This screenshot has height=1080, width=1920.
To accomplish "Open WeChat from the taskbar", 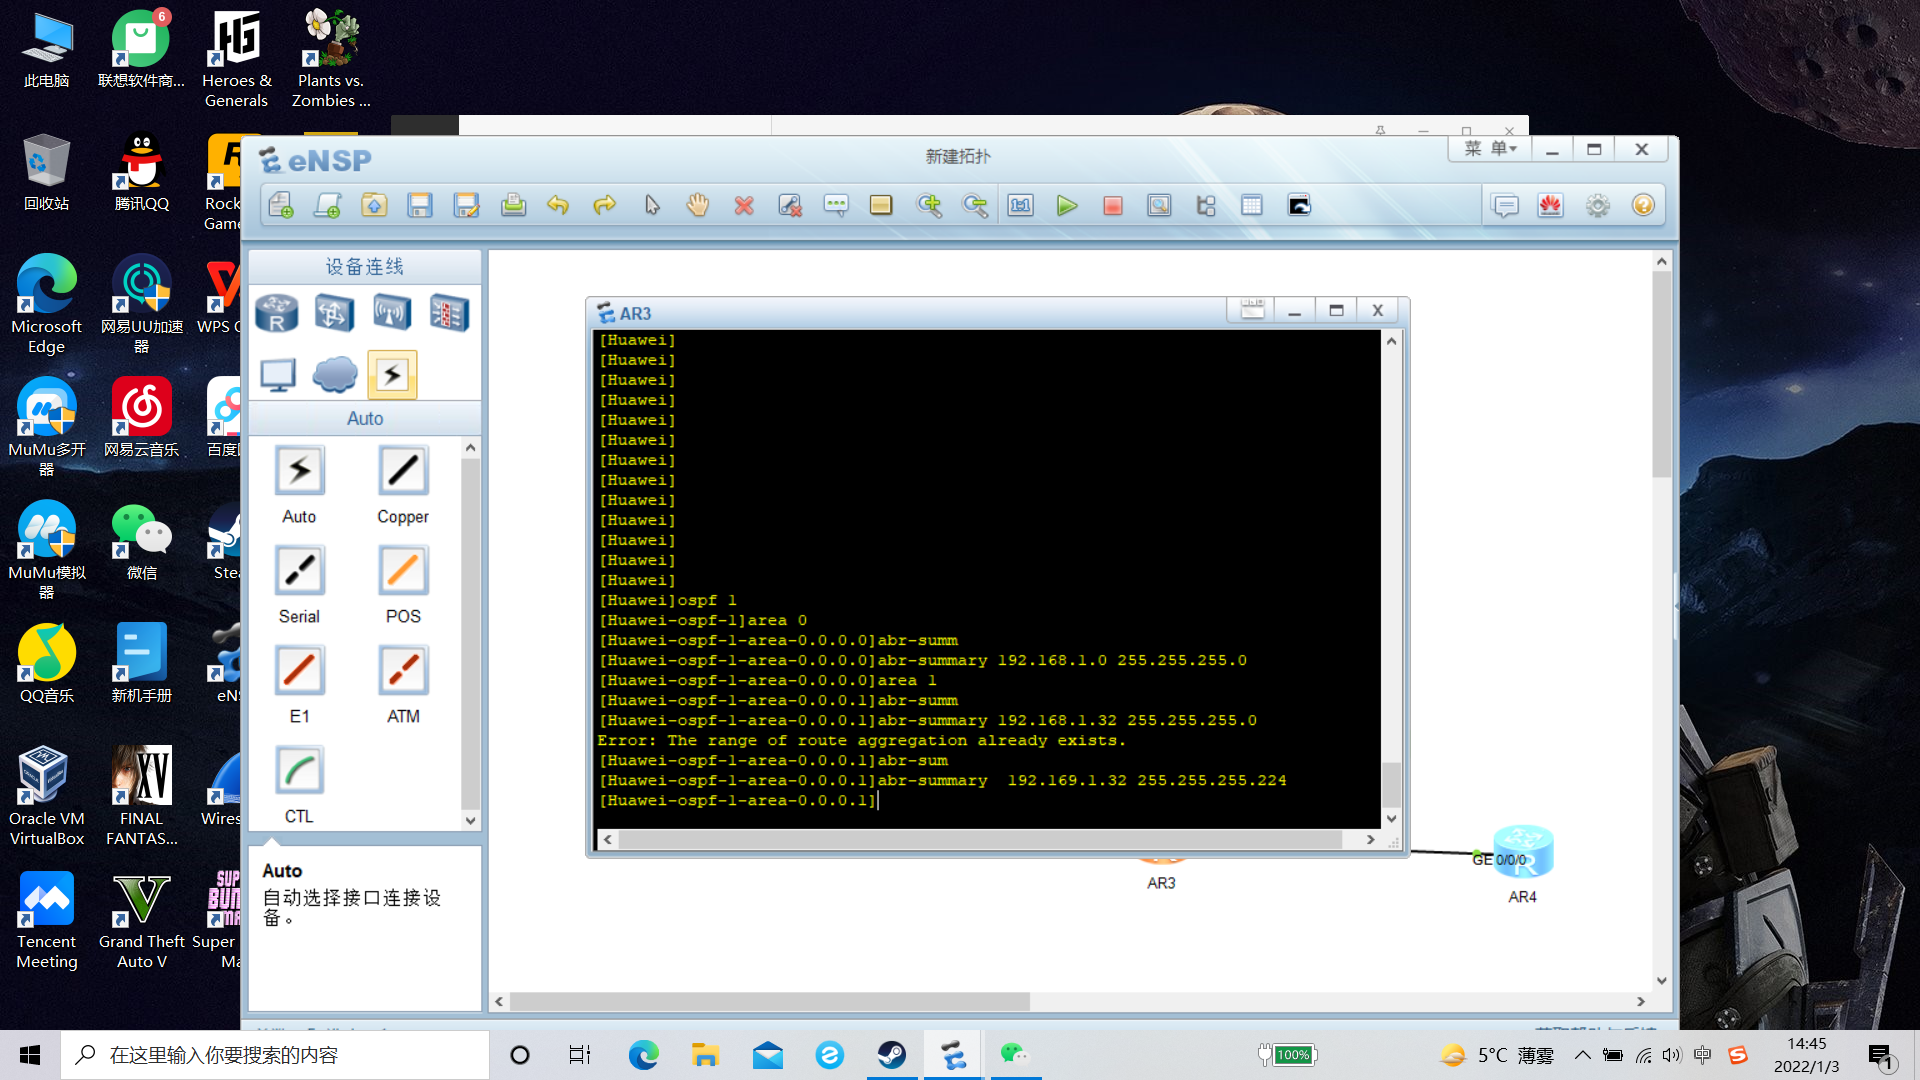I will coord(1015,1055).
